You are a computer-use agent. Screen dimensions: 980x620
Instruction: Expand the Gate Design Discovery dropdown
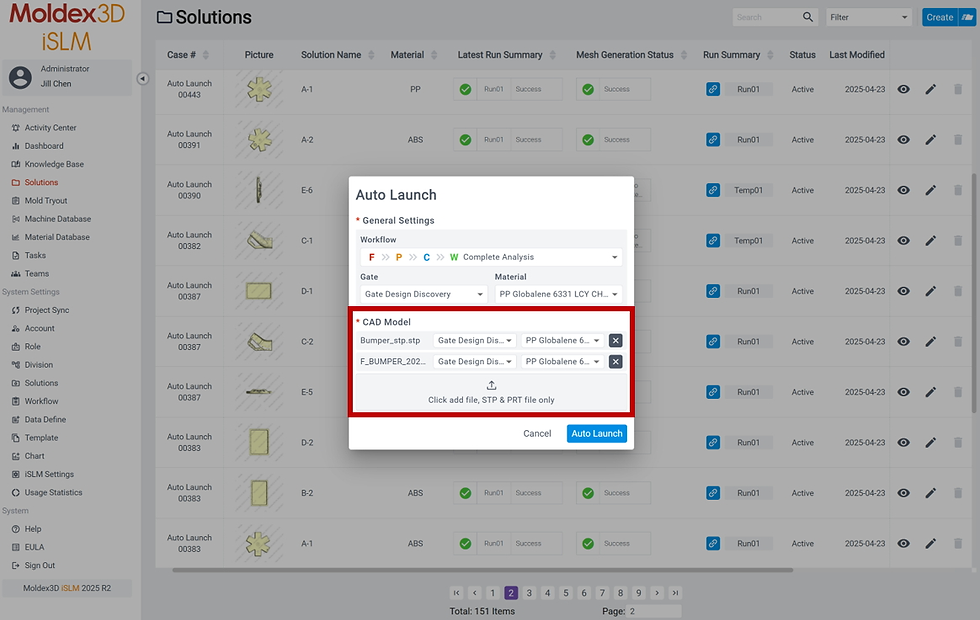pyautogui.click(x=423, y=294)
